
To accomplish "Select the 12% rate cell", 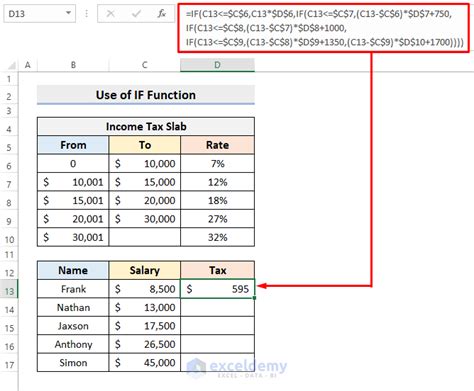I will point(217,182).
